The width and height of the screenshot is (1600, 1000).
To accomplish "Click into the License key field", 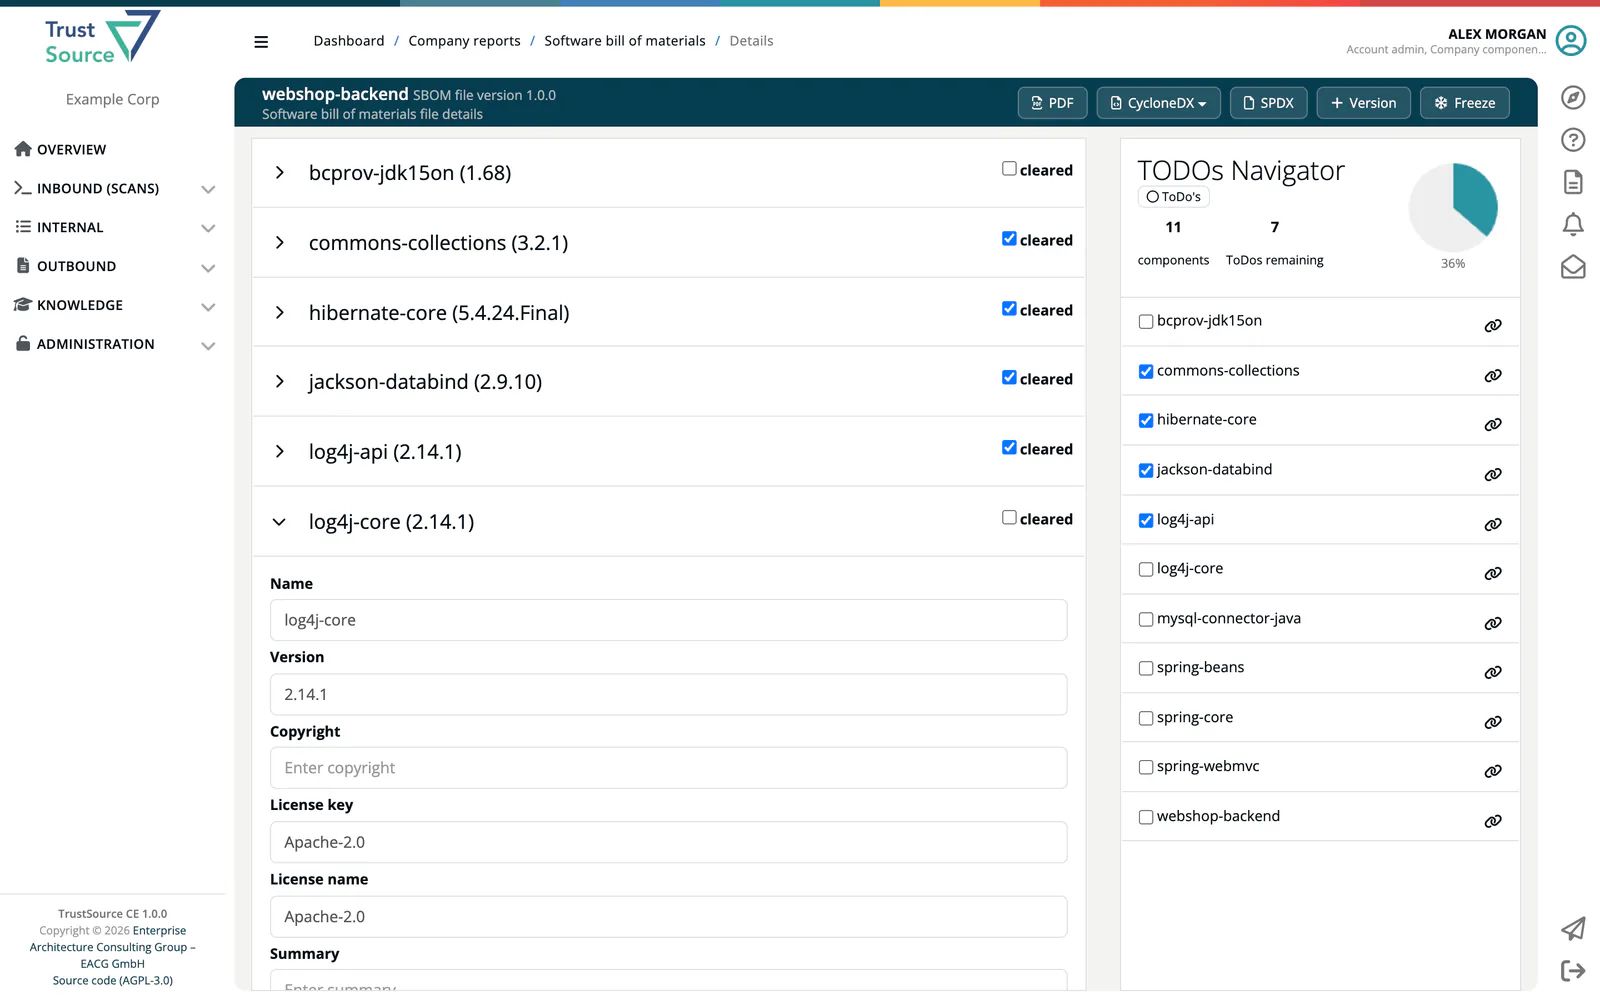I will coord(668,842).
